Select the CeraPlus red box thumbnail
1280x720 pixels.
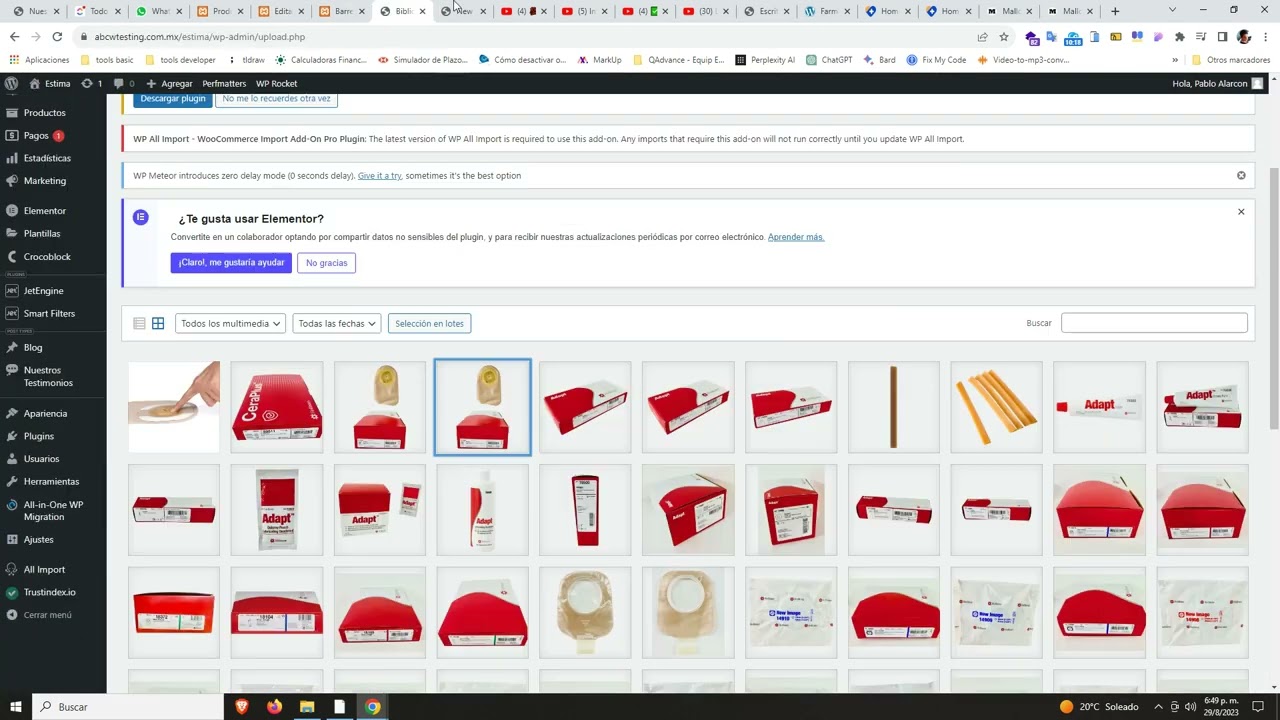coord(277,407)
